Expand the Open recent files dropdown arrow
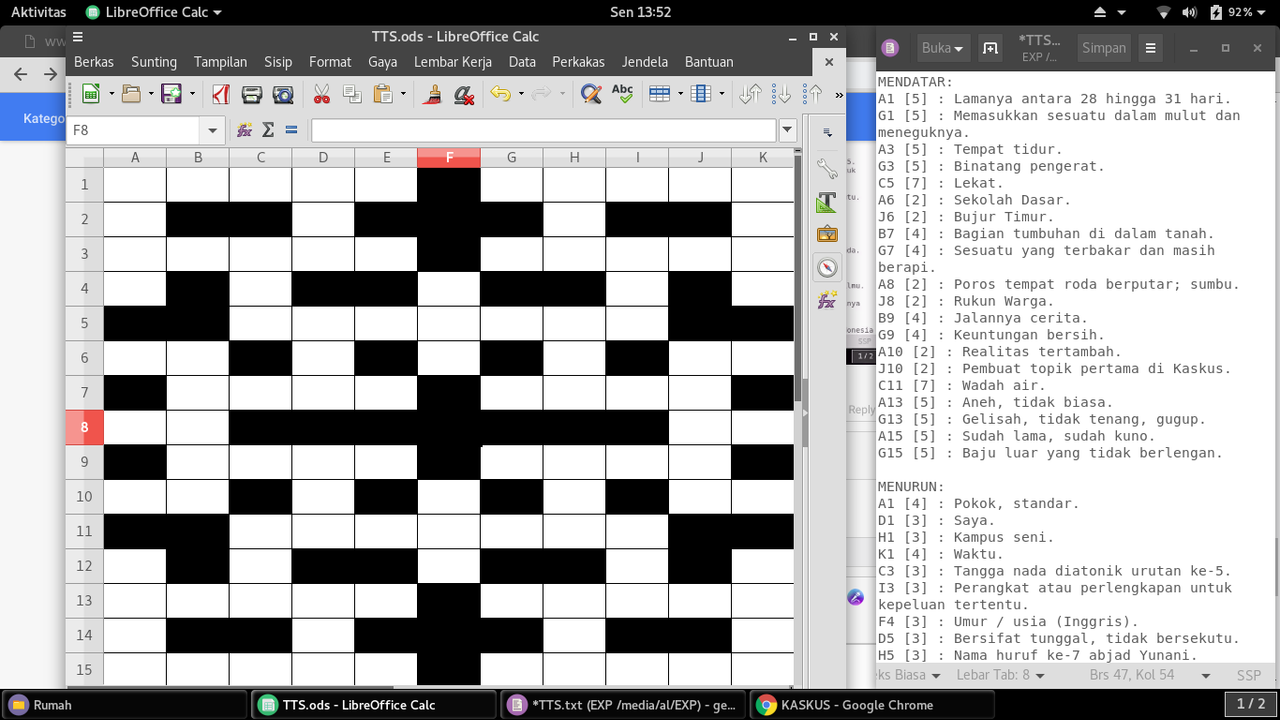The image size is (1280, 720). coord(151,94)
